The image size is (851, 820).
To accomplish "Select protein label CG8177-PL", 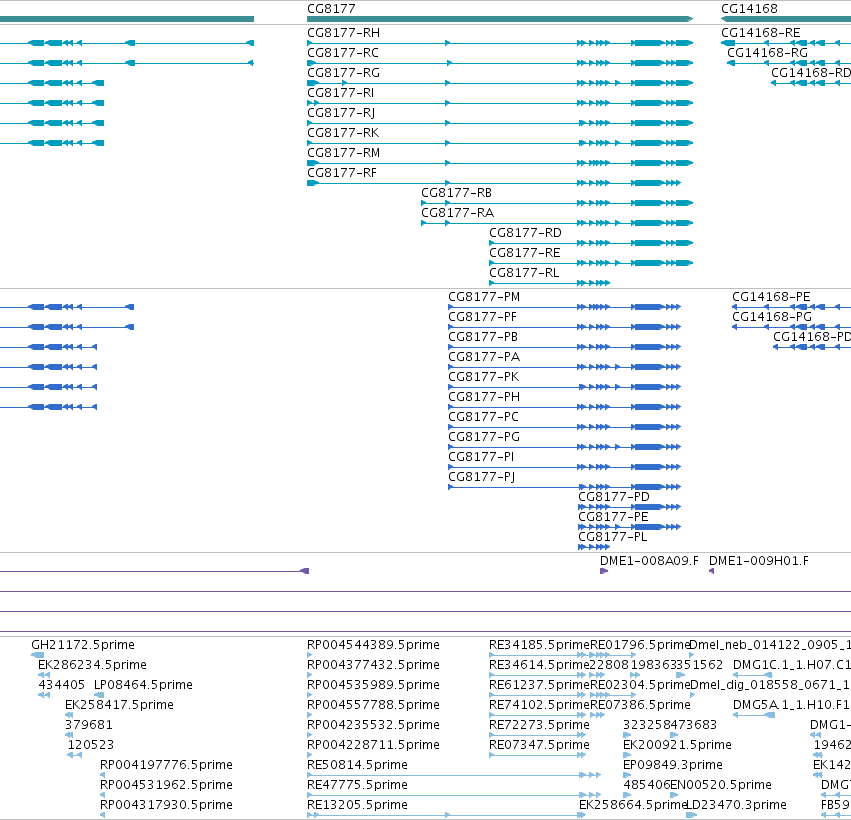I will 613,538.
